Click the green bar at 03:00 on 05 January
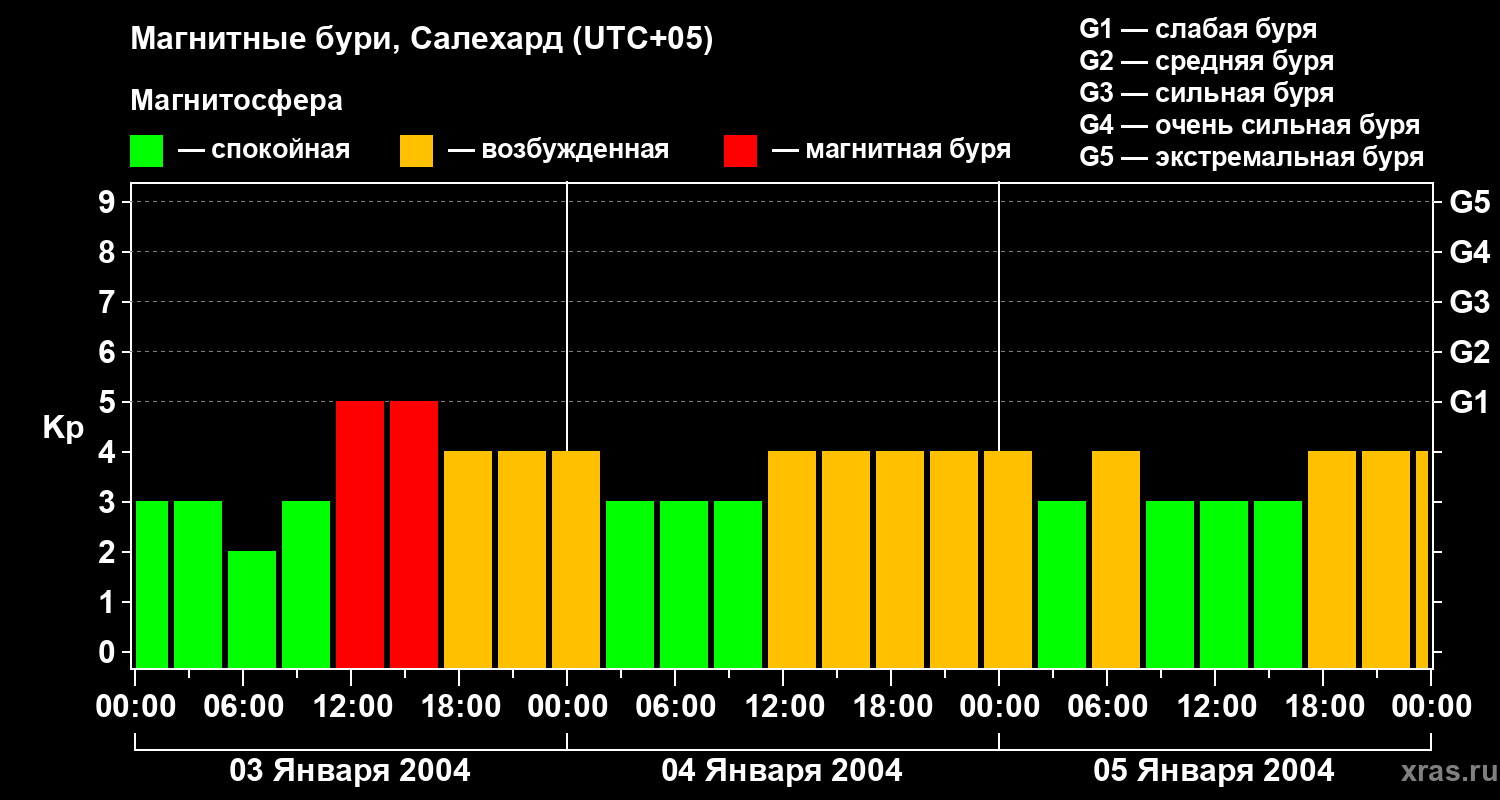This screenshot has height=800, width=1500. (x=1062, y=584)
